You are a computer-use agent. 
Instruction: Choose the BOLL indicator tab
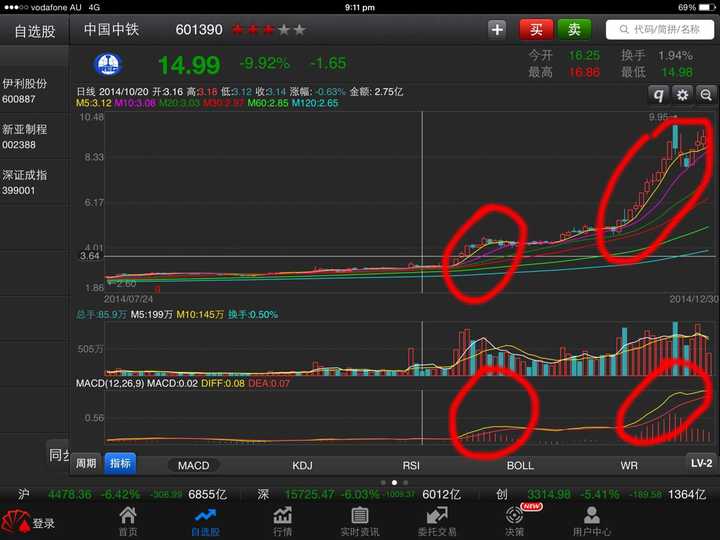pyautogui.click(x=520, y=466)
